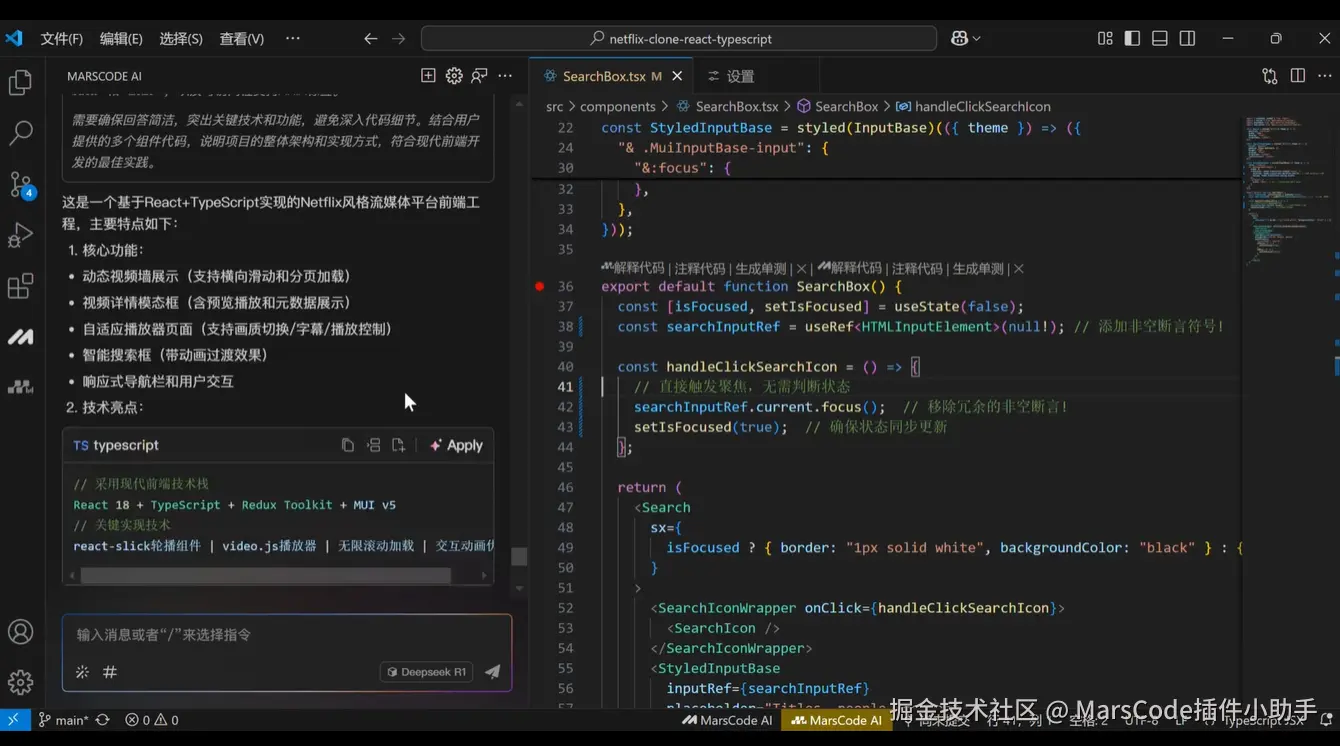Open the 查看(V) menu
The height and width of the screenshot is (746, 1340).
click(242, 39)
